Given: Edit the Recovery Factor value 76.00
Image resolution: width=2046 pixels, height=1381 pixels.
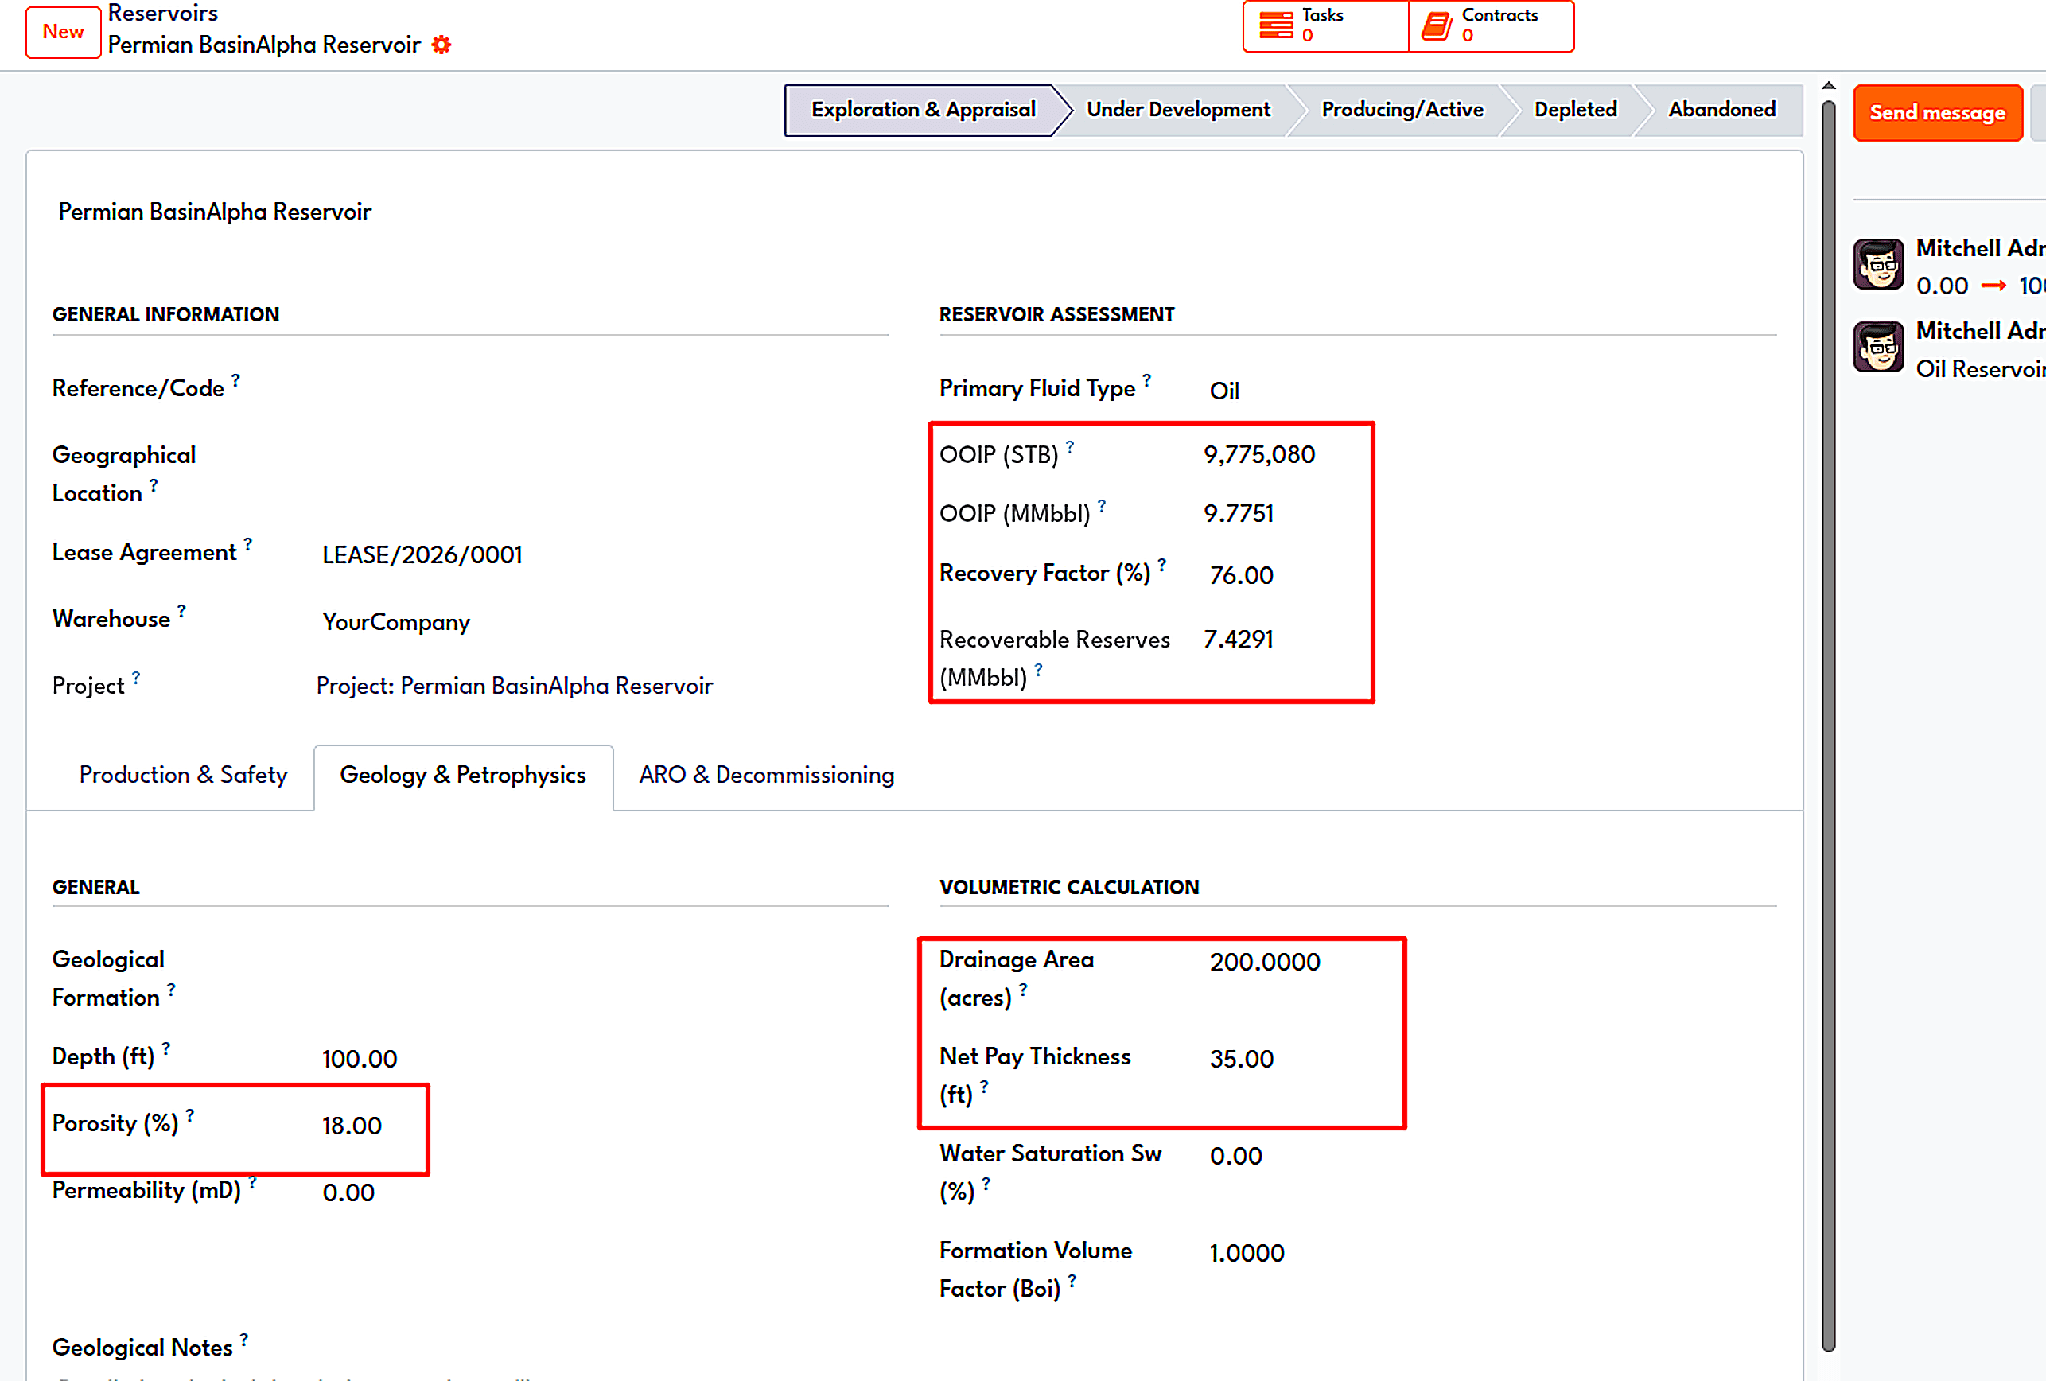Looking at the screenshot, I should [x=1242, y=576].
